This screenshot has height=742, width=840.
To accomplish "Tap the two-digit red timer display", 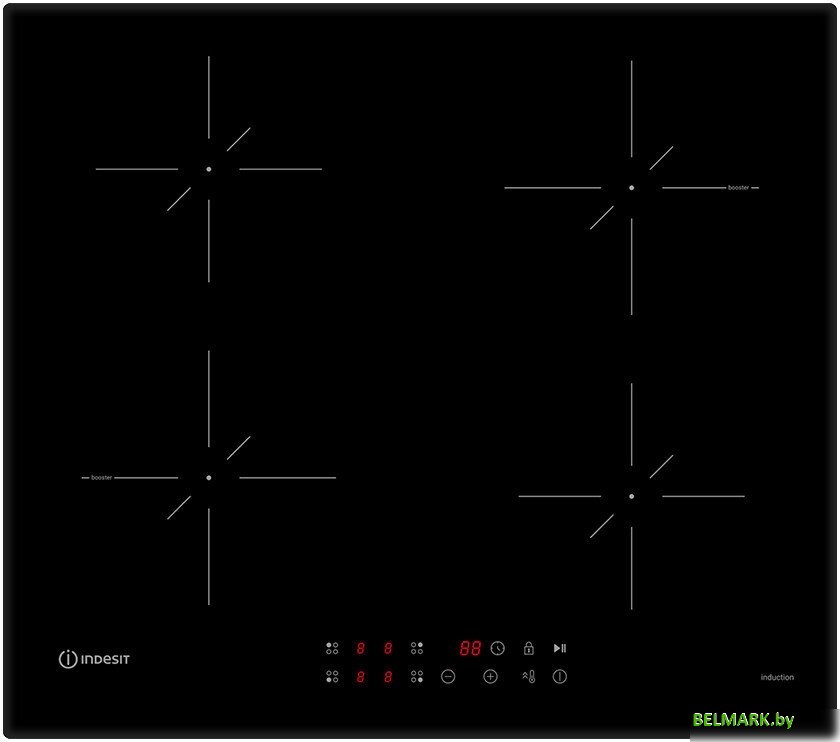I will coord(470,648).
